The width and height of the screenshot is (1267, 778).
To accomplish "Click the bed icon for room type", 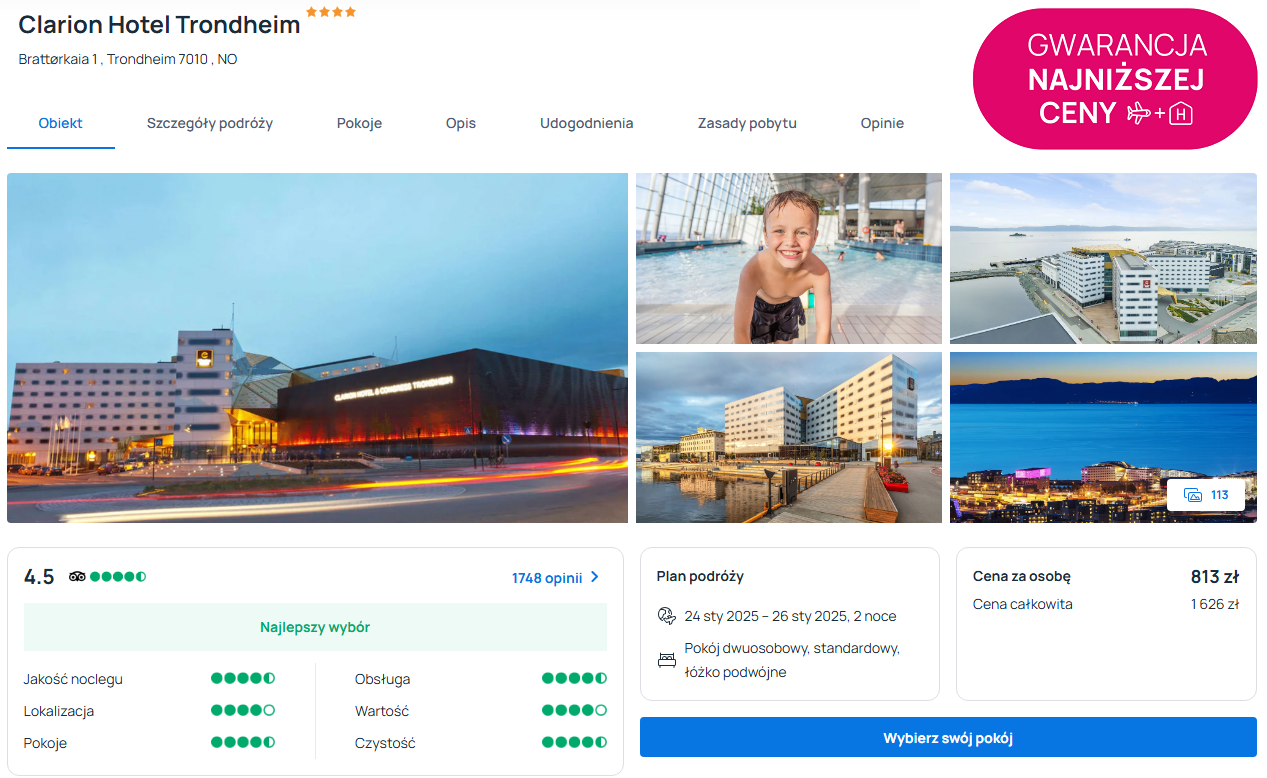I will coord(666,660).
